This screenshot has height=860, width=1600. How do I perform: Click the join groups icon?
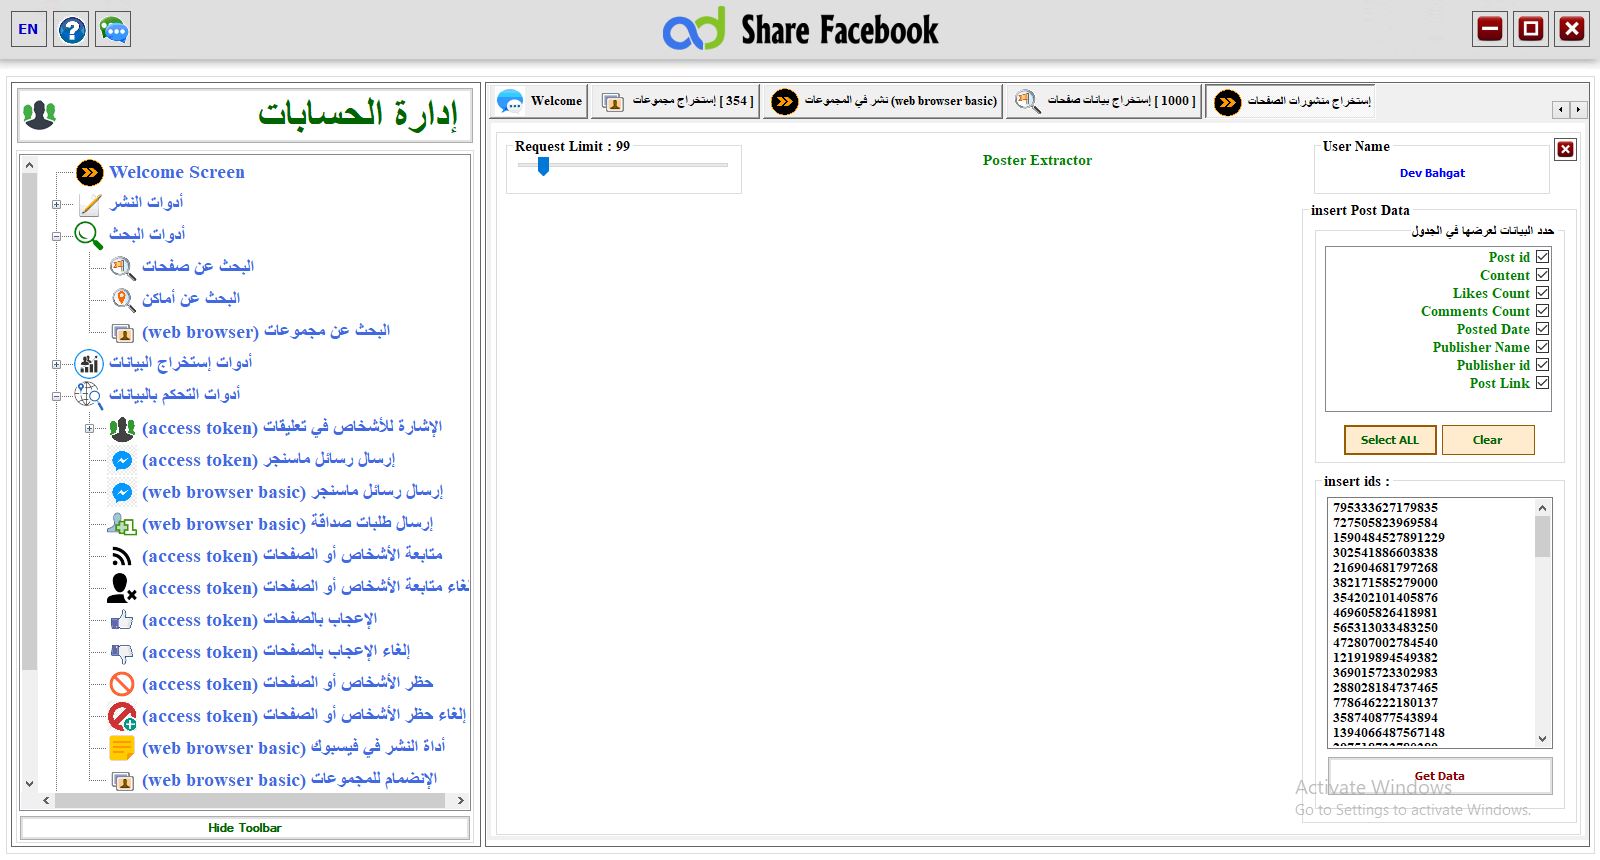pyautogui.click(x=122, y=781)
